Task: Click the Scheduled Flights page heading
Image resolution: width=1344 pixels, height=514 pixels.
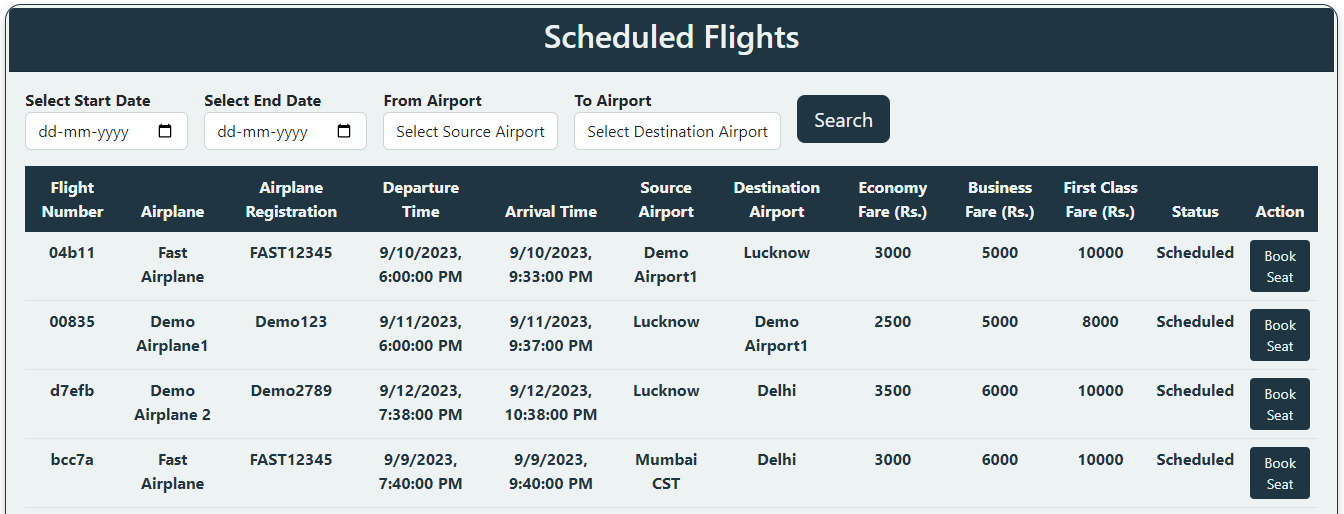Action: 671,38
